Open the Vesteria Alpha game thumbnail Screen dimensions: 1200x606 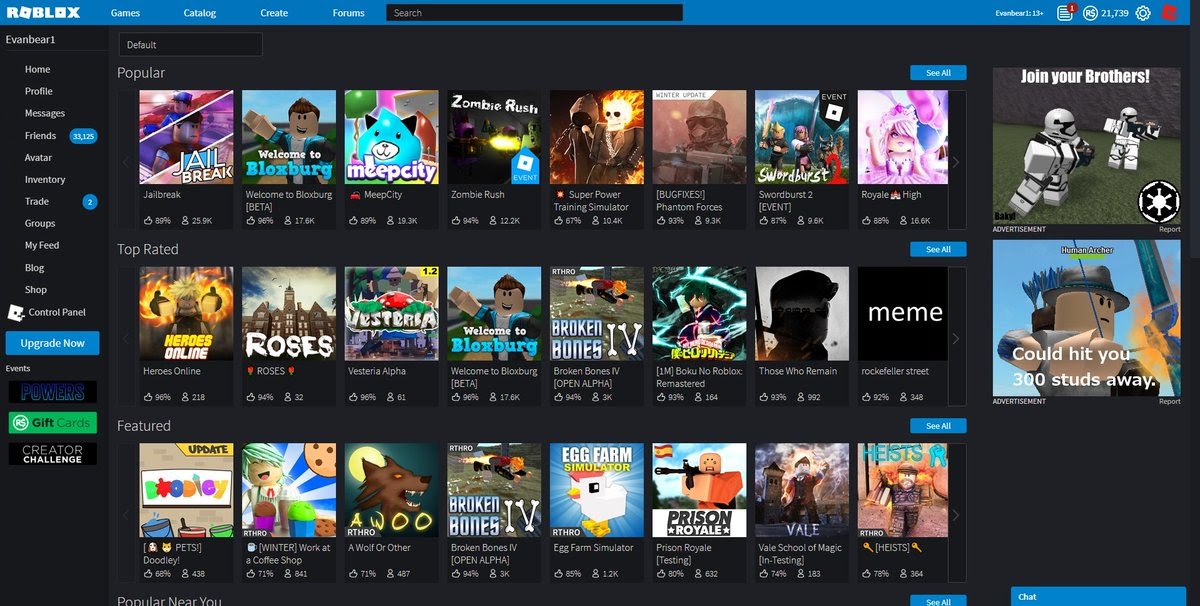click(392, 313)
